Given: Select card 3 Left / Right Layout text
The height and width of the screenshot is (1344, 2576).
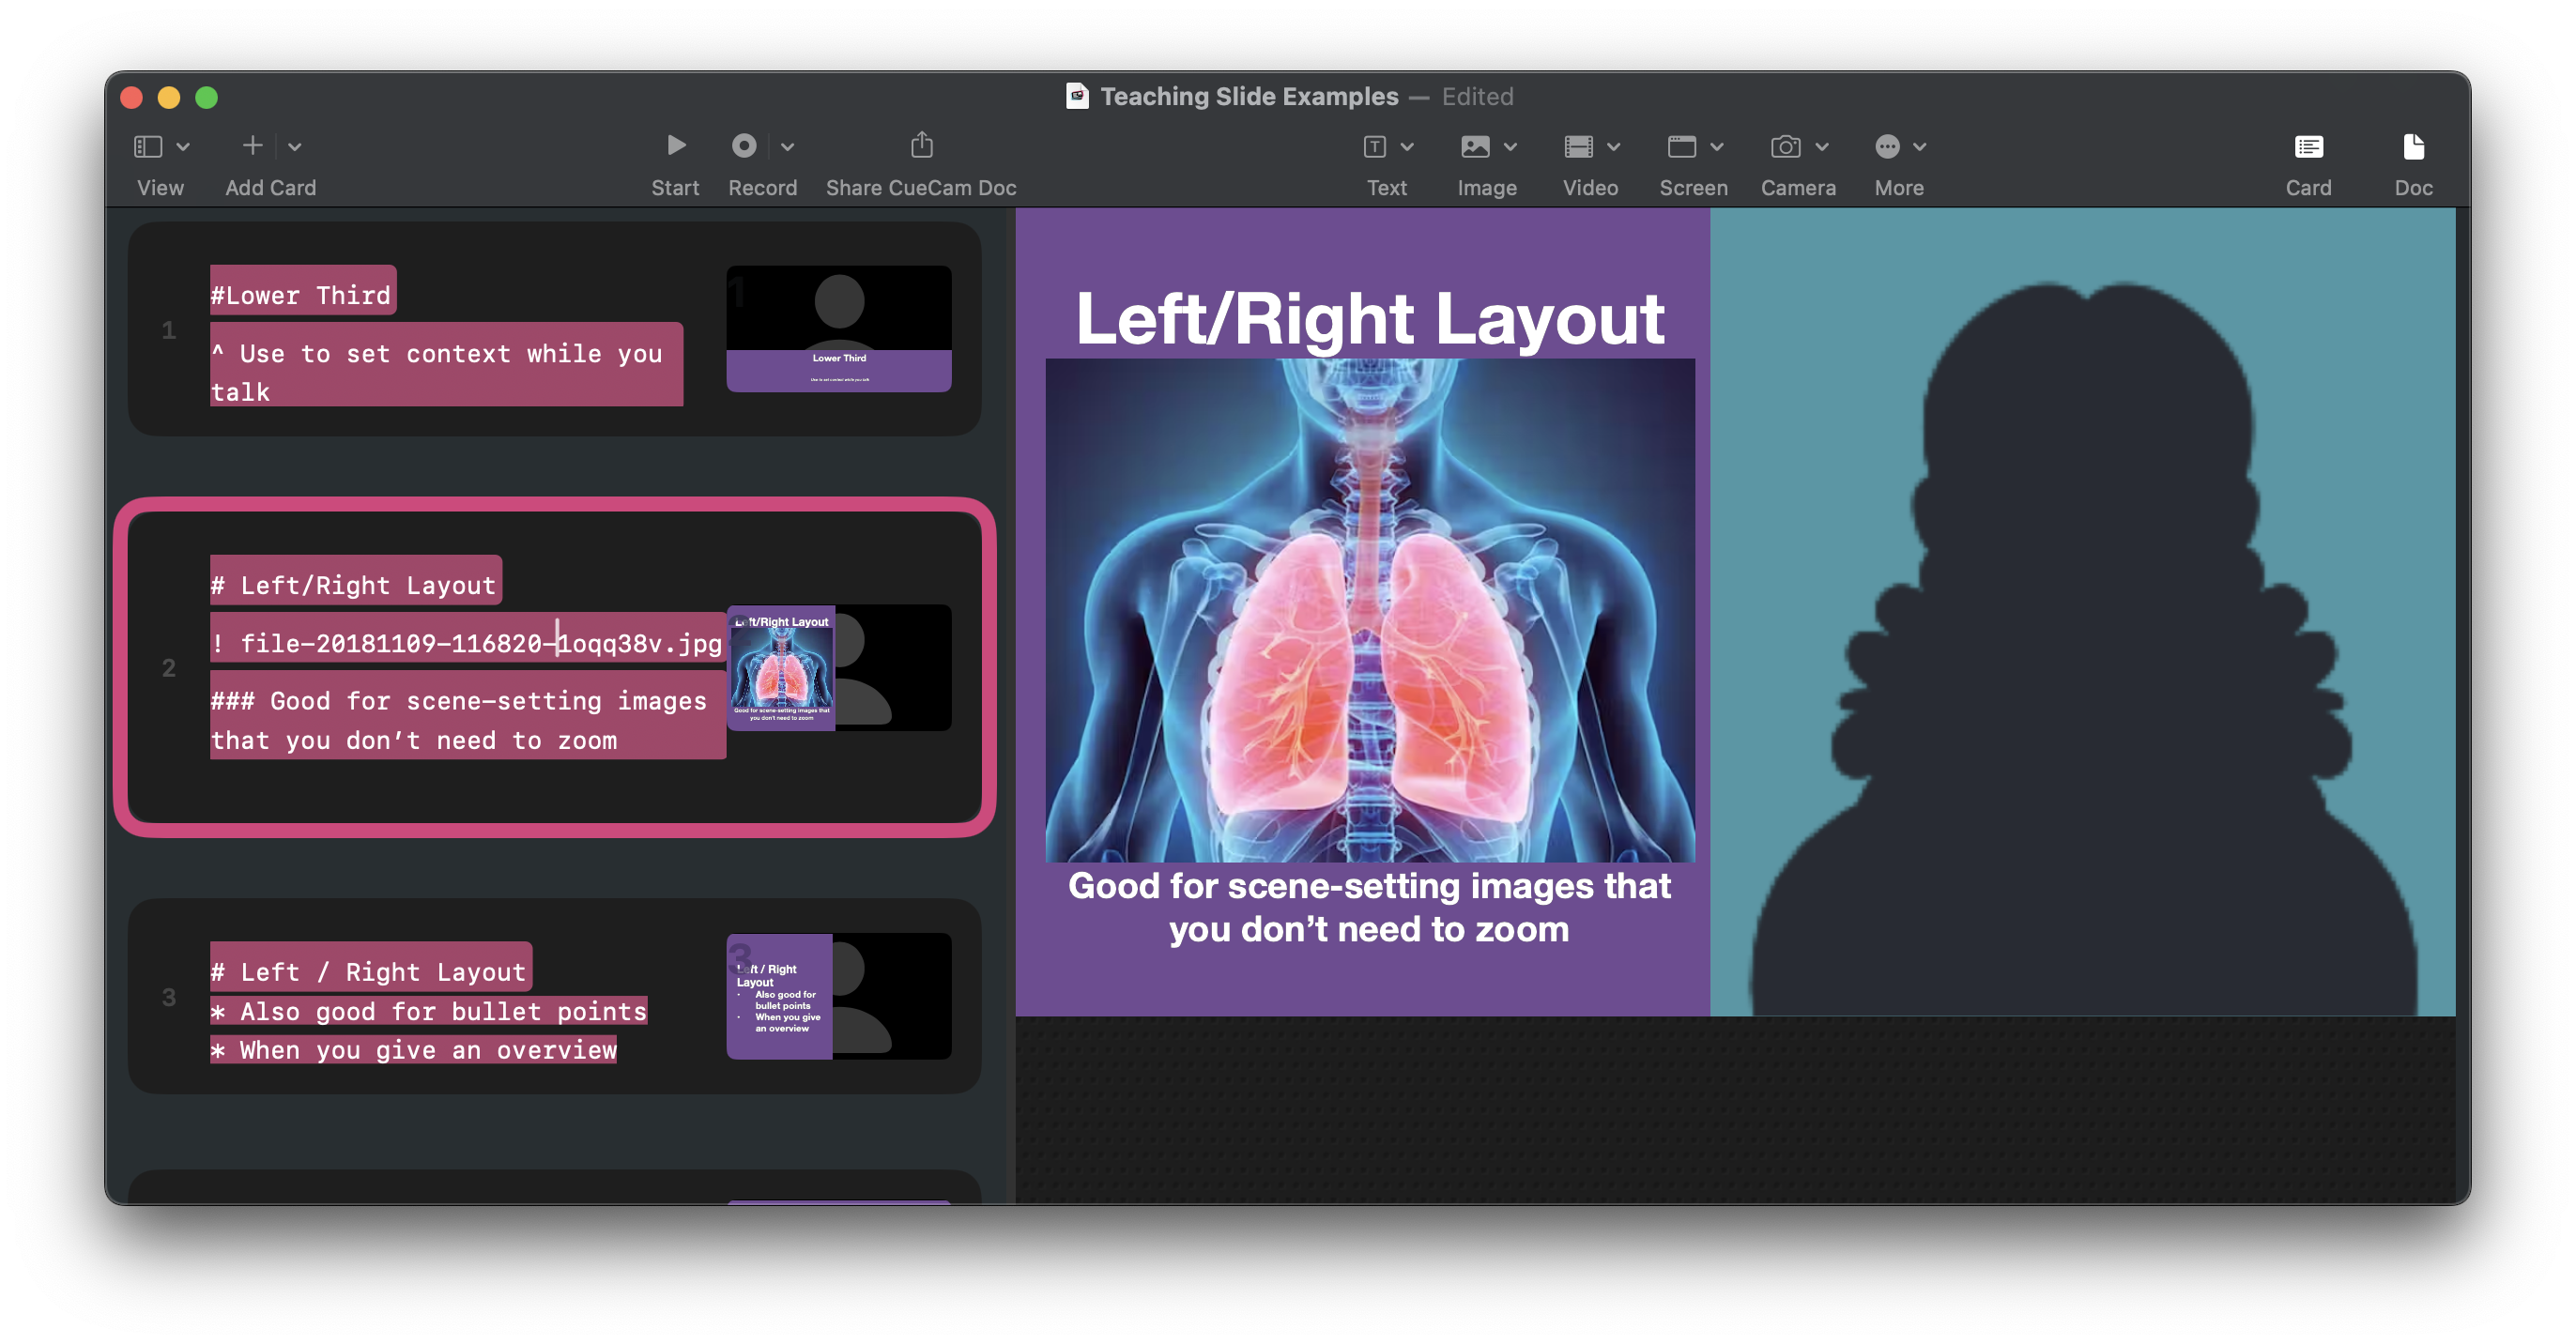Looking at the screenshot, I should coord(370,971).
